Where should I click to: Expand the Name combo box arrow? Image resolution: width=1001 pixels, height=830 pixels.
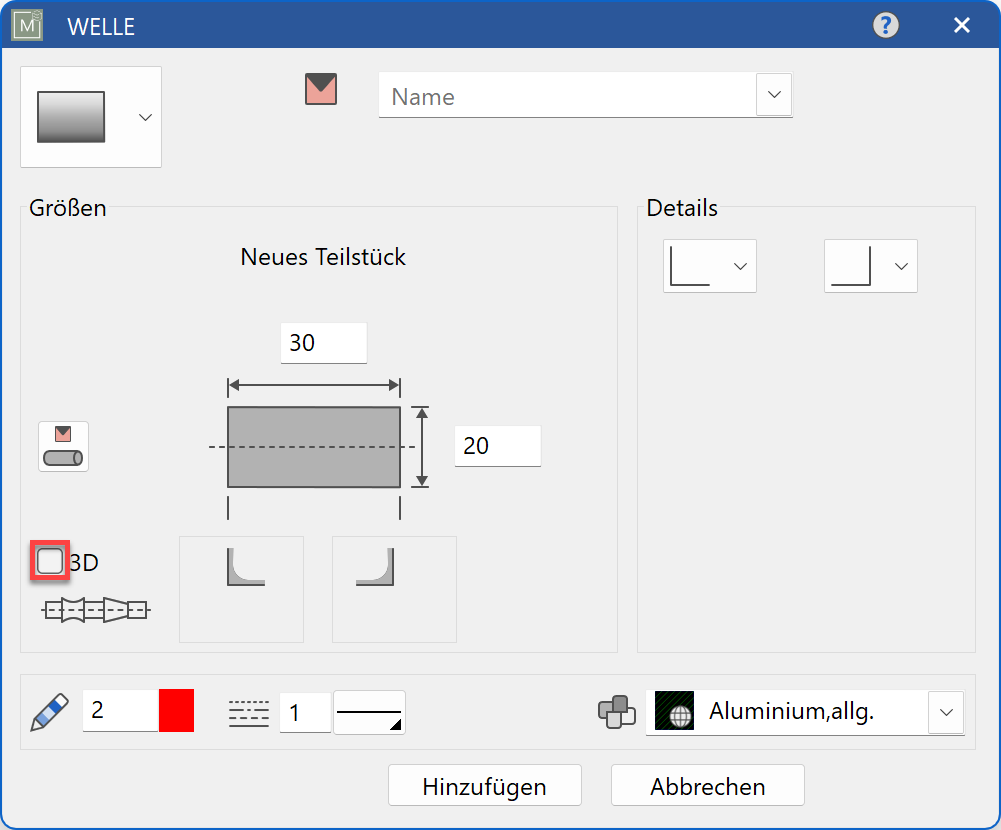(774, 94)
